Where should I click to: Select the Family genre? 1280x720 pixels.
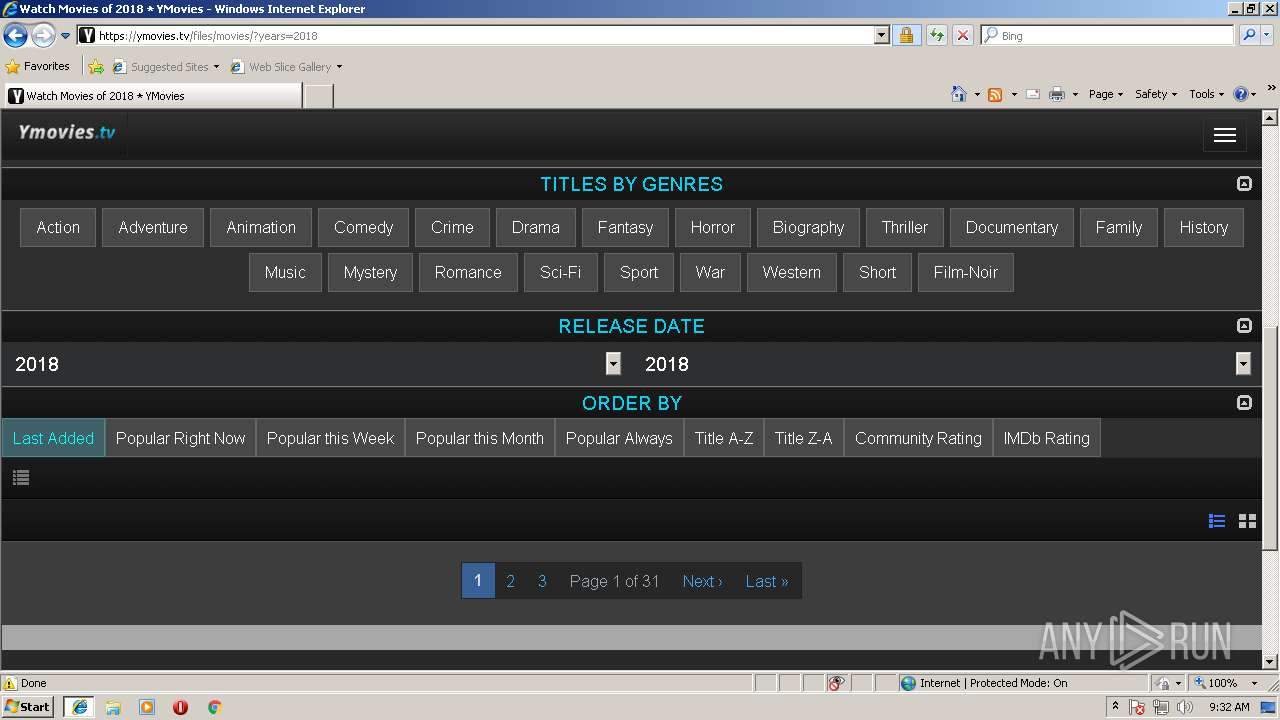1119,227
